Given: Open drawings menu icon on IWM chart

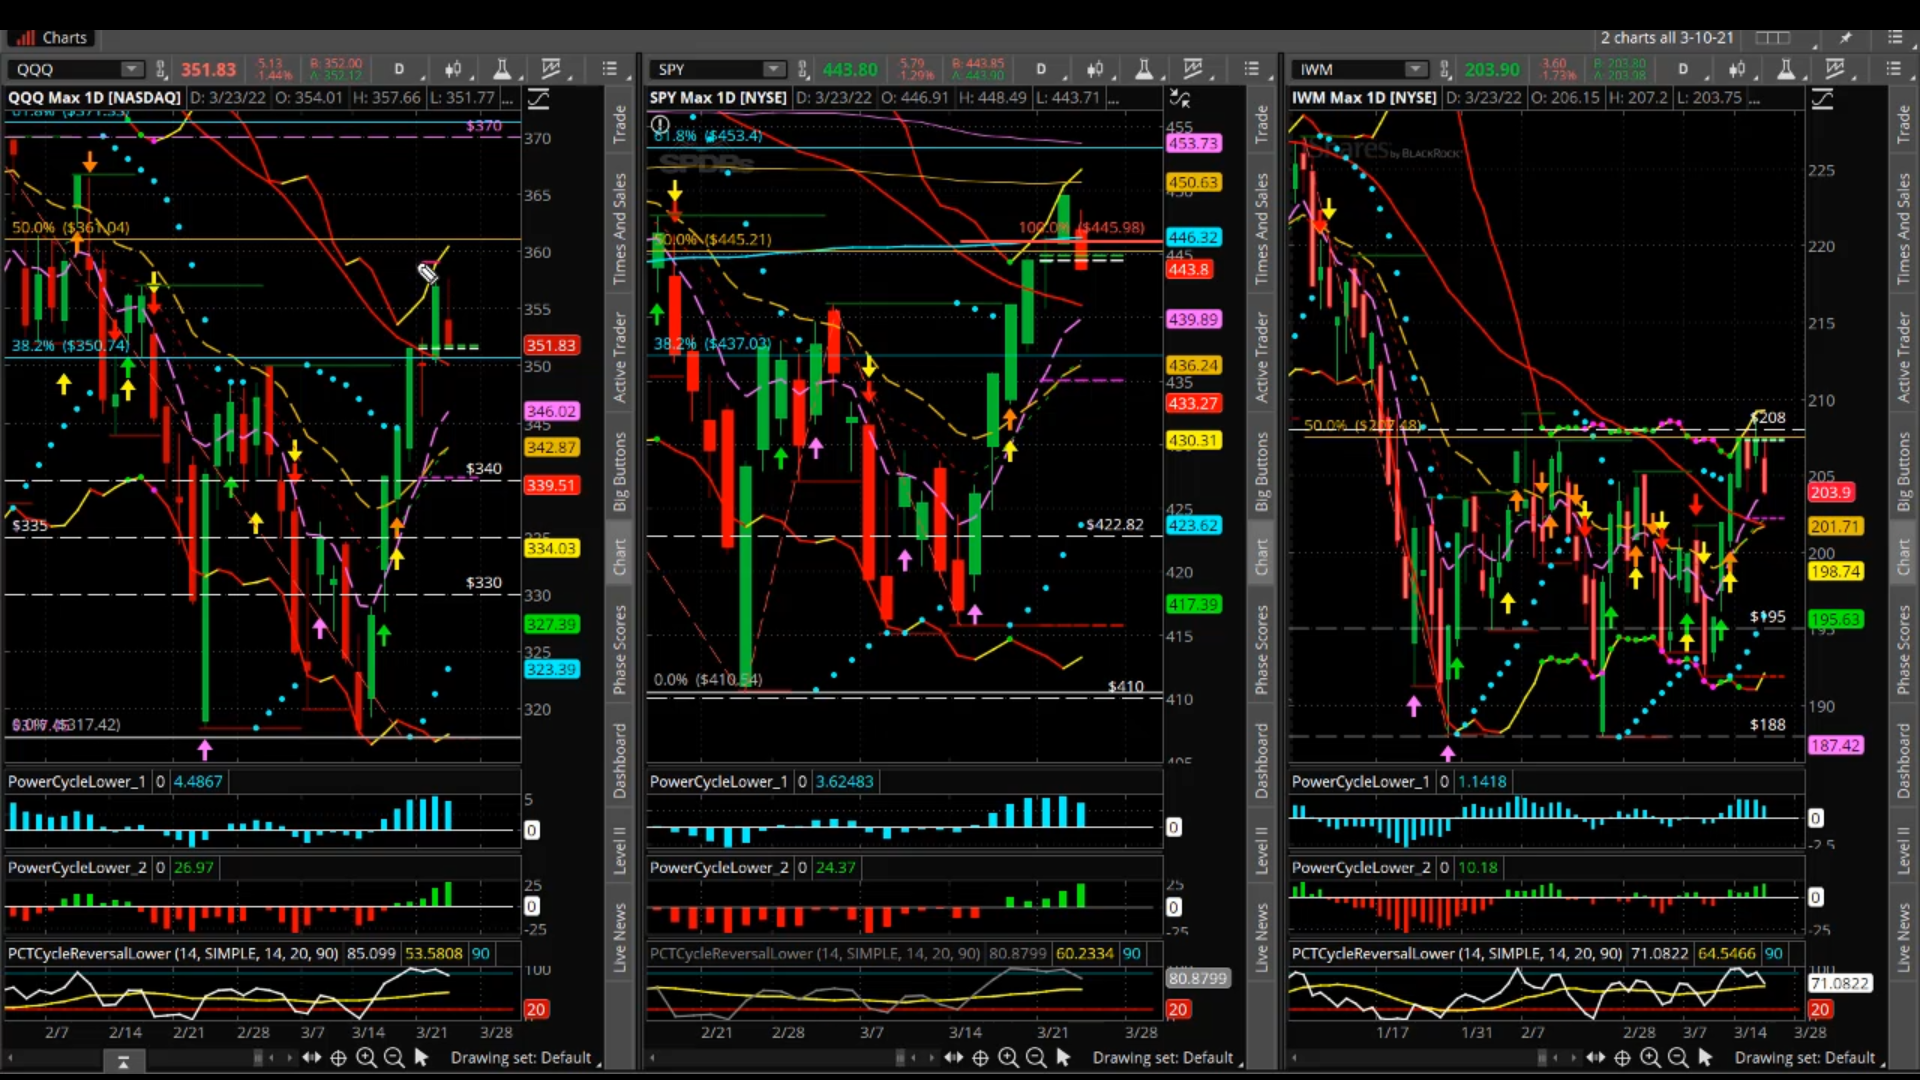Looking at the screenshot, I should [x=1835, y=69].
